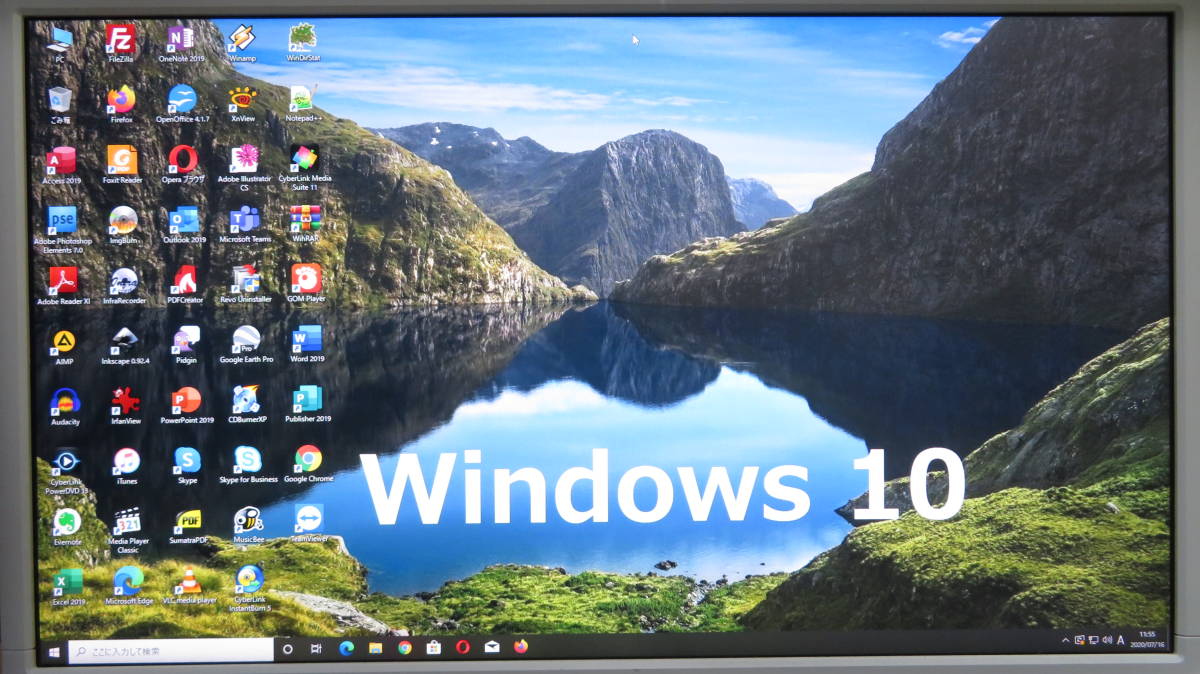Select the Foxit Reader icon
Viewport: 1200px width, 674px height.
pos(122,164)
